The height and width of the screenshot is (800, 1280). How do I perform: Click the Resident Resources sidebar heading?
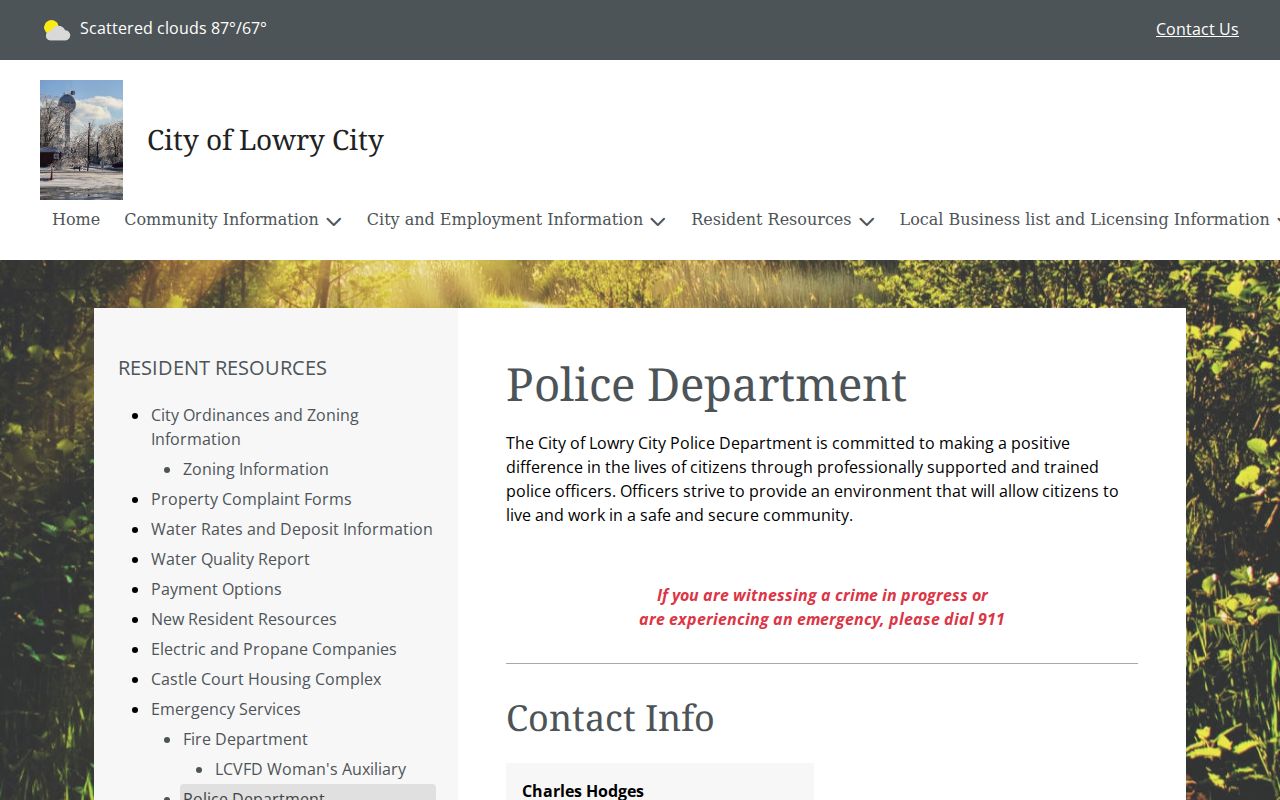(x=222, y=368)
